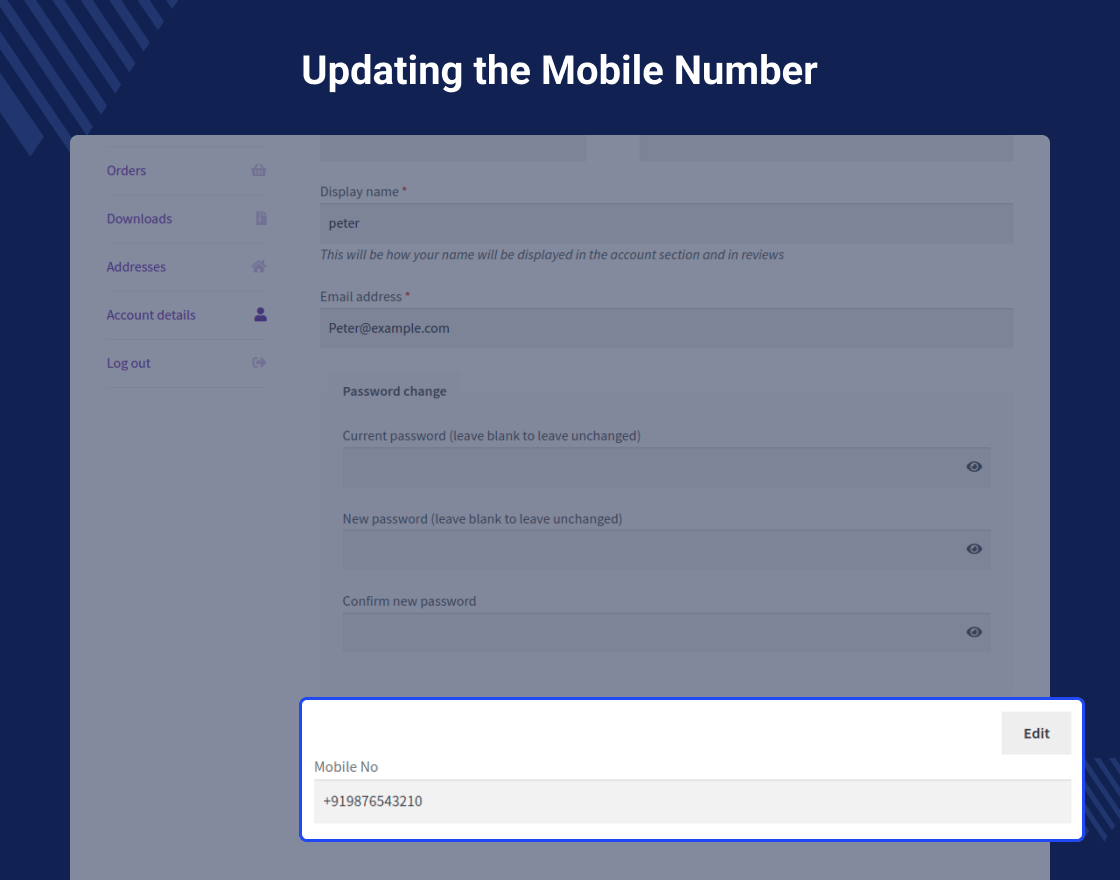
Task: Focus the Current password field
Action: (650, 466)
